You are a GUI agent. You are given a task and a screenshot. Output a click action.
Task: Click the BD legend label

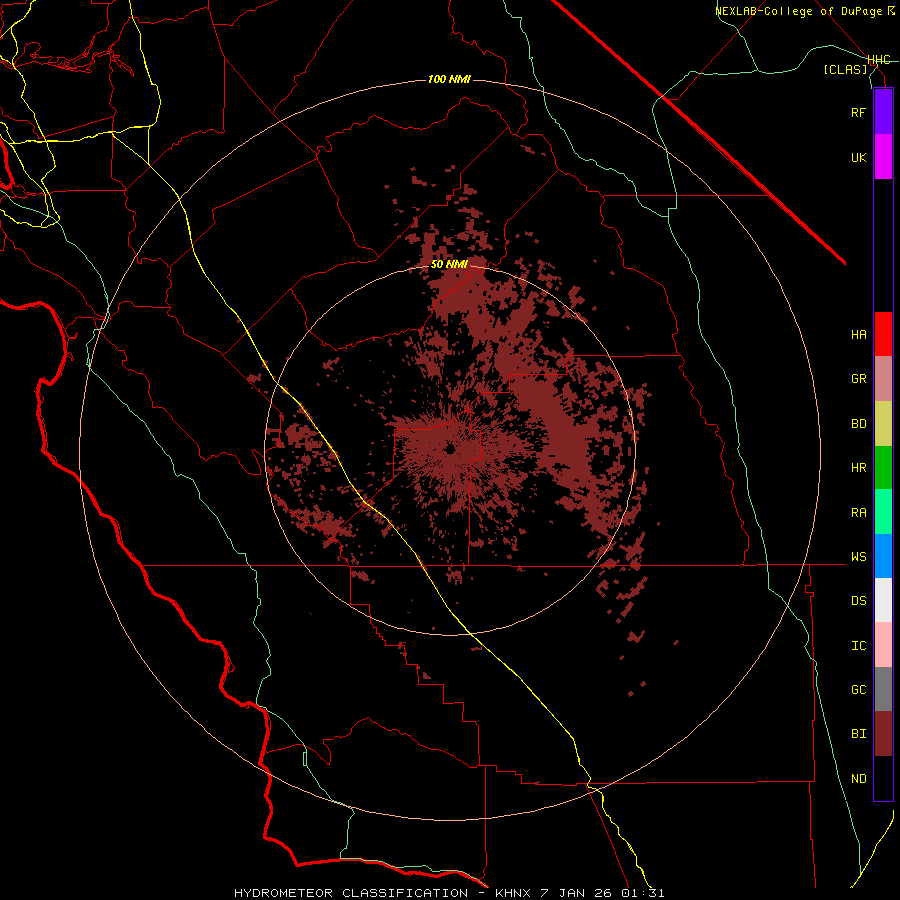(x=858, y=424)
